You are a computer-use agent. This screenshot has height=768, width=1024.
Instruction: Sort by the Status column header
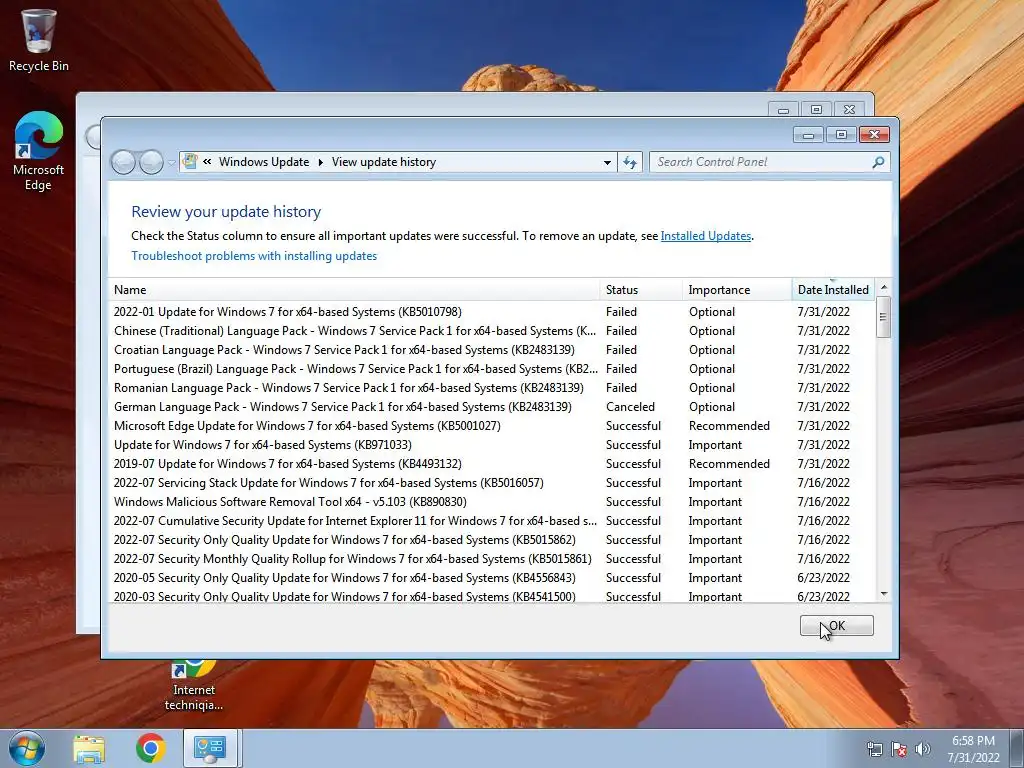[x=641, y=289]
